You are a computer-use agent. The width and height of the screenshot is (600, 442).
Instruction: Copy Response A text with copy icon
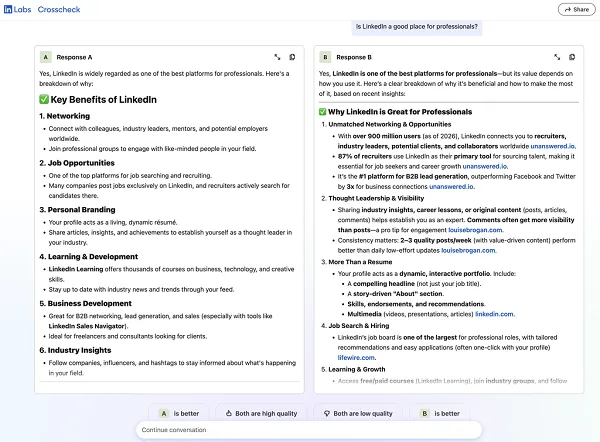coord(292,57)
